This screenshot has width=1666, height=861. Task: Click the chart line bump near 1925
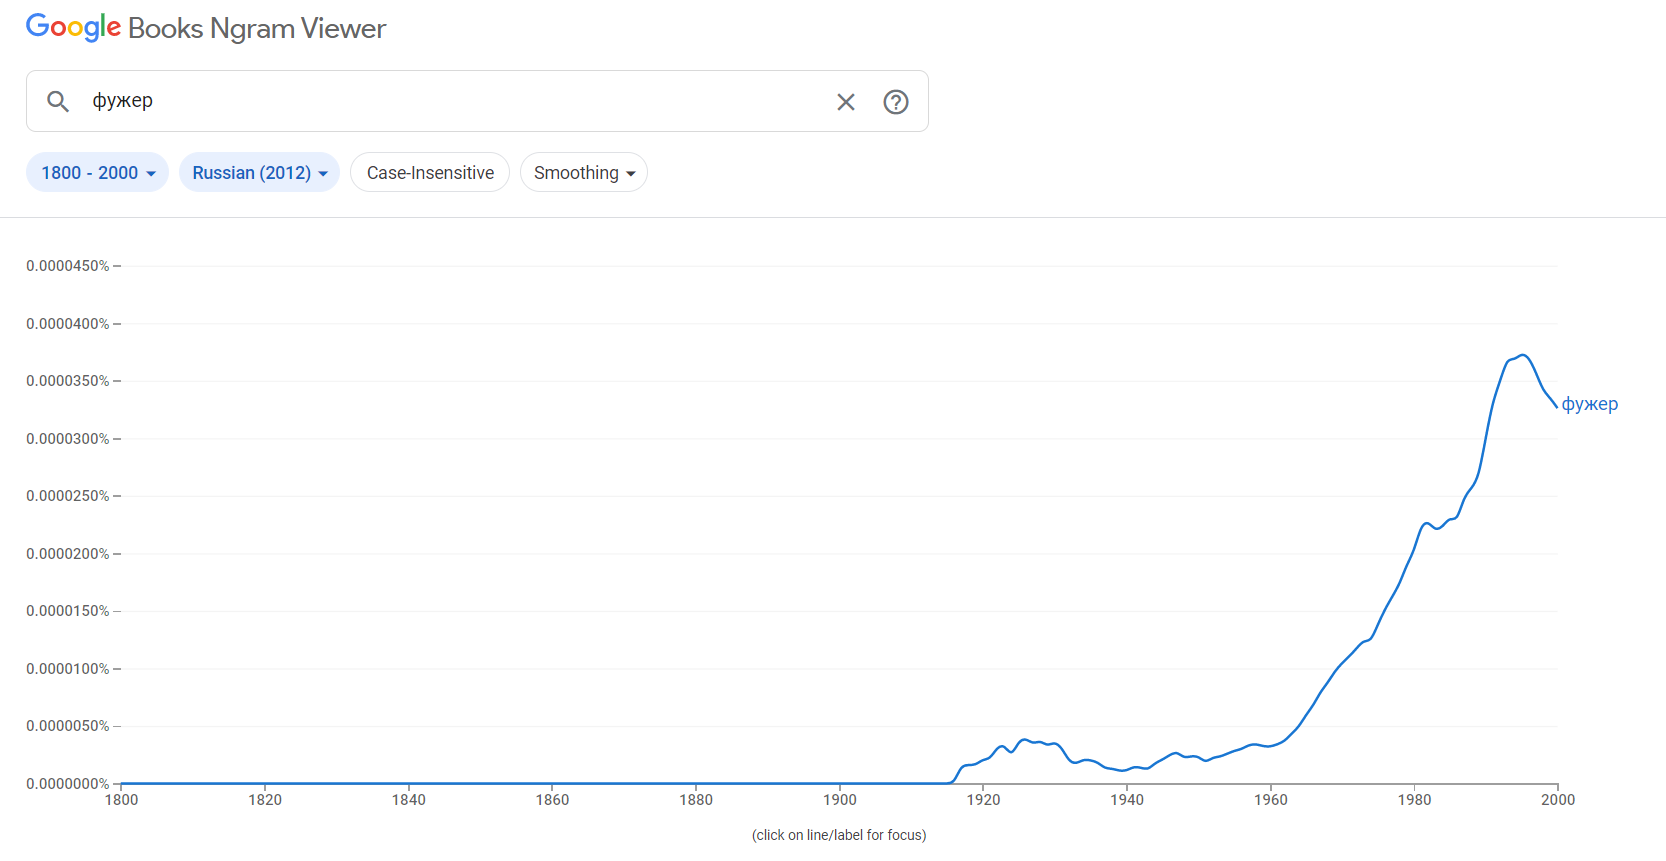coord(1023,740)
